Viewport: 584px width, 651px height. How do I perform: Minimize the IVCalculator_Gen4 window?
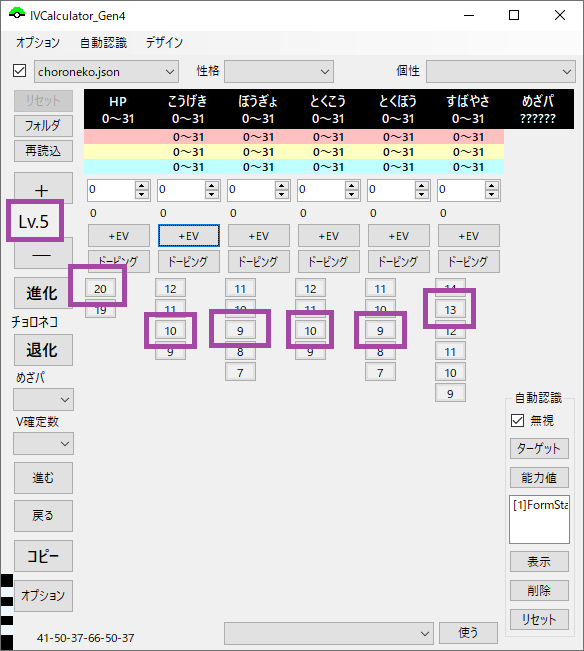point(469,15)
